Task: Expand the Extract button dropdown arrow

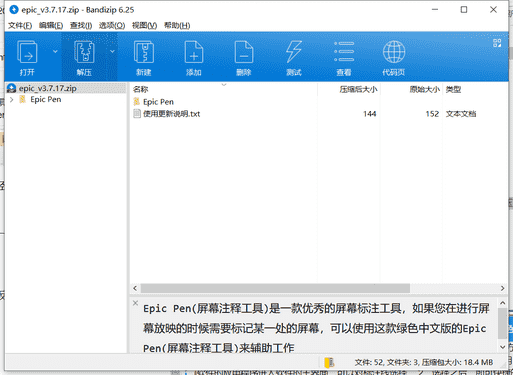Action: pos(112,52)
